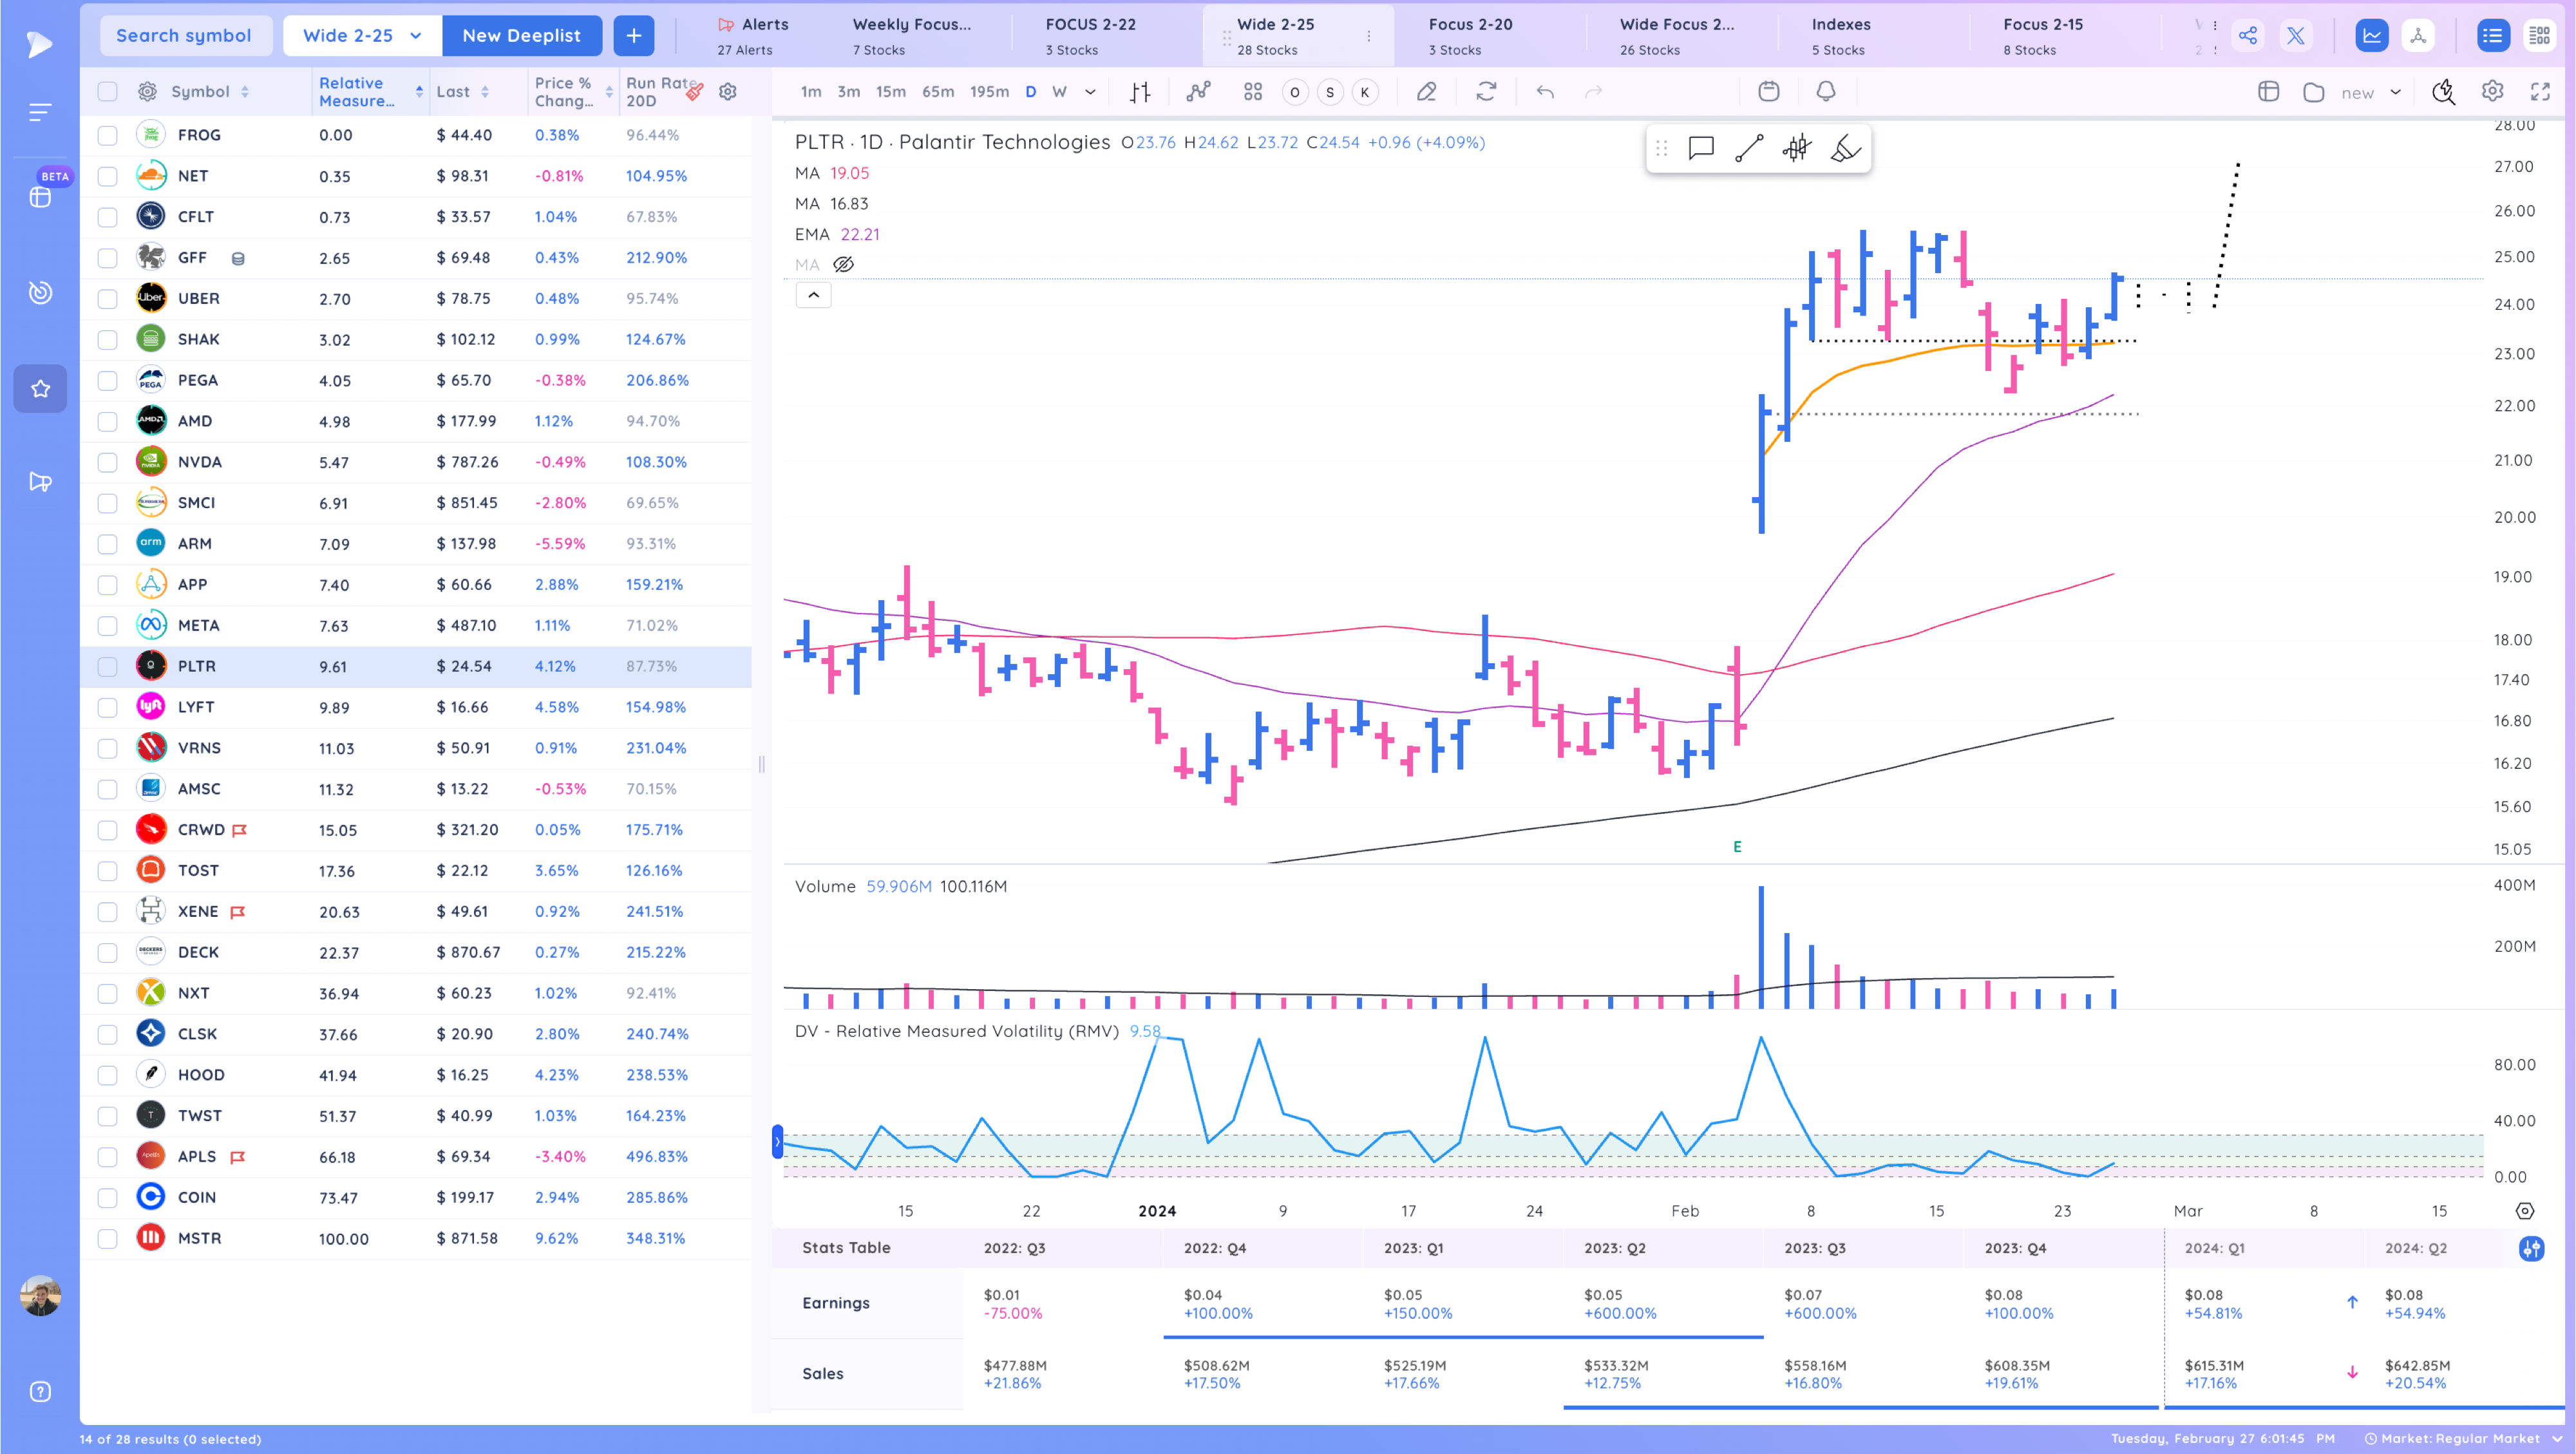Select the 65m timeframe

(x=937, y=92)
